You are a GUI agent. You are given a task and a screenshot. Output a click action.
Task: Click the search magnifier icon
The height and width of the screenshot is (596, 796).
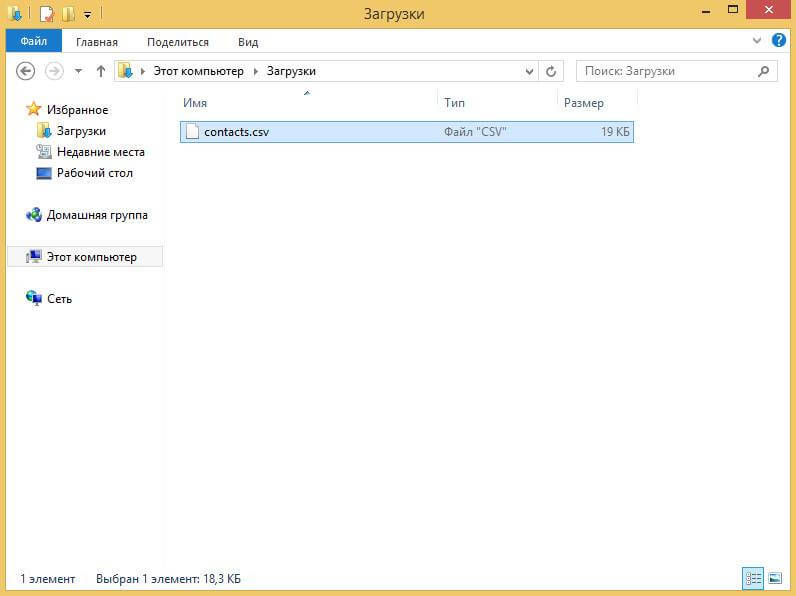pyautogui.click(x=763, y=71)
